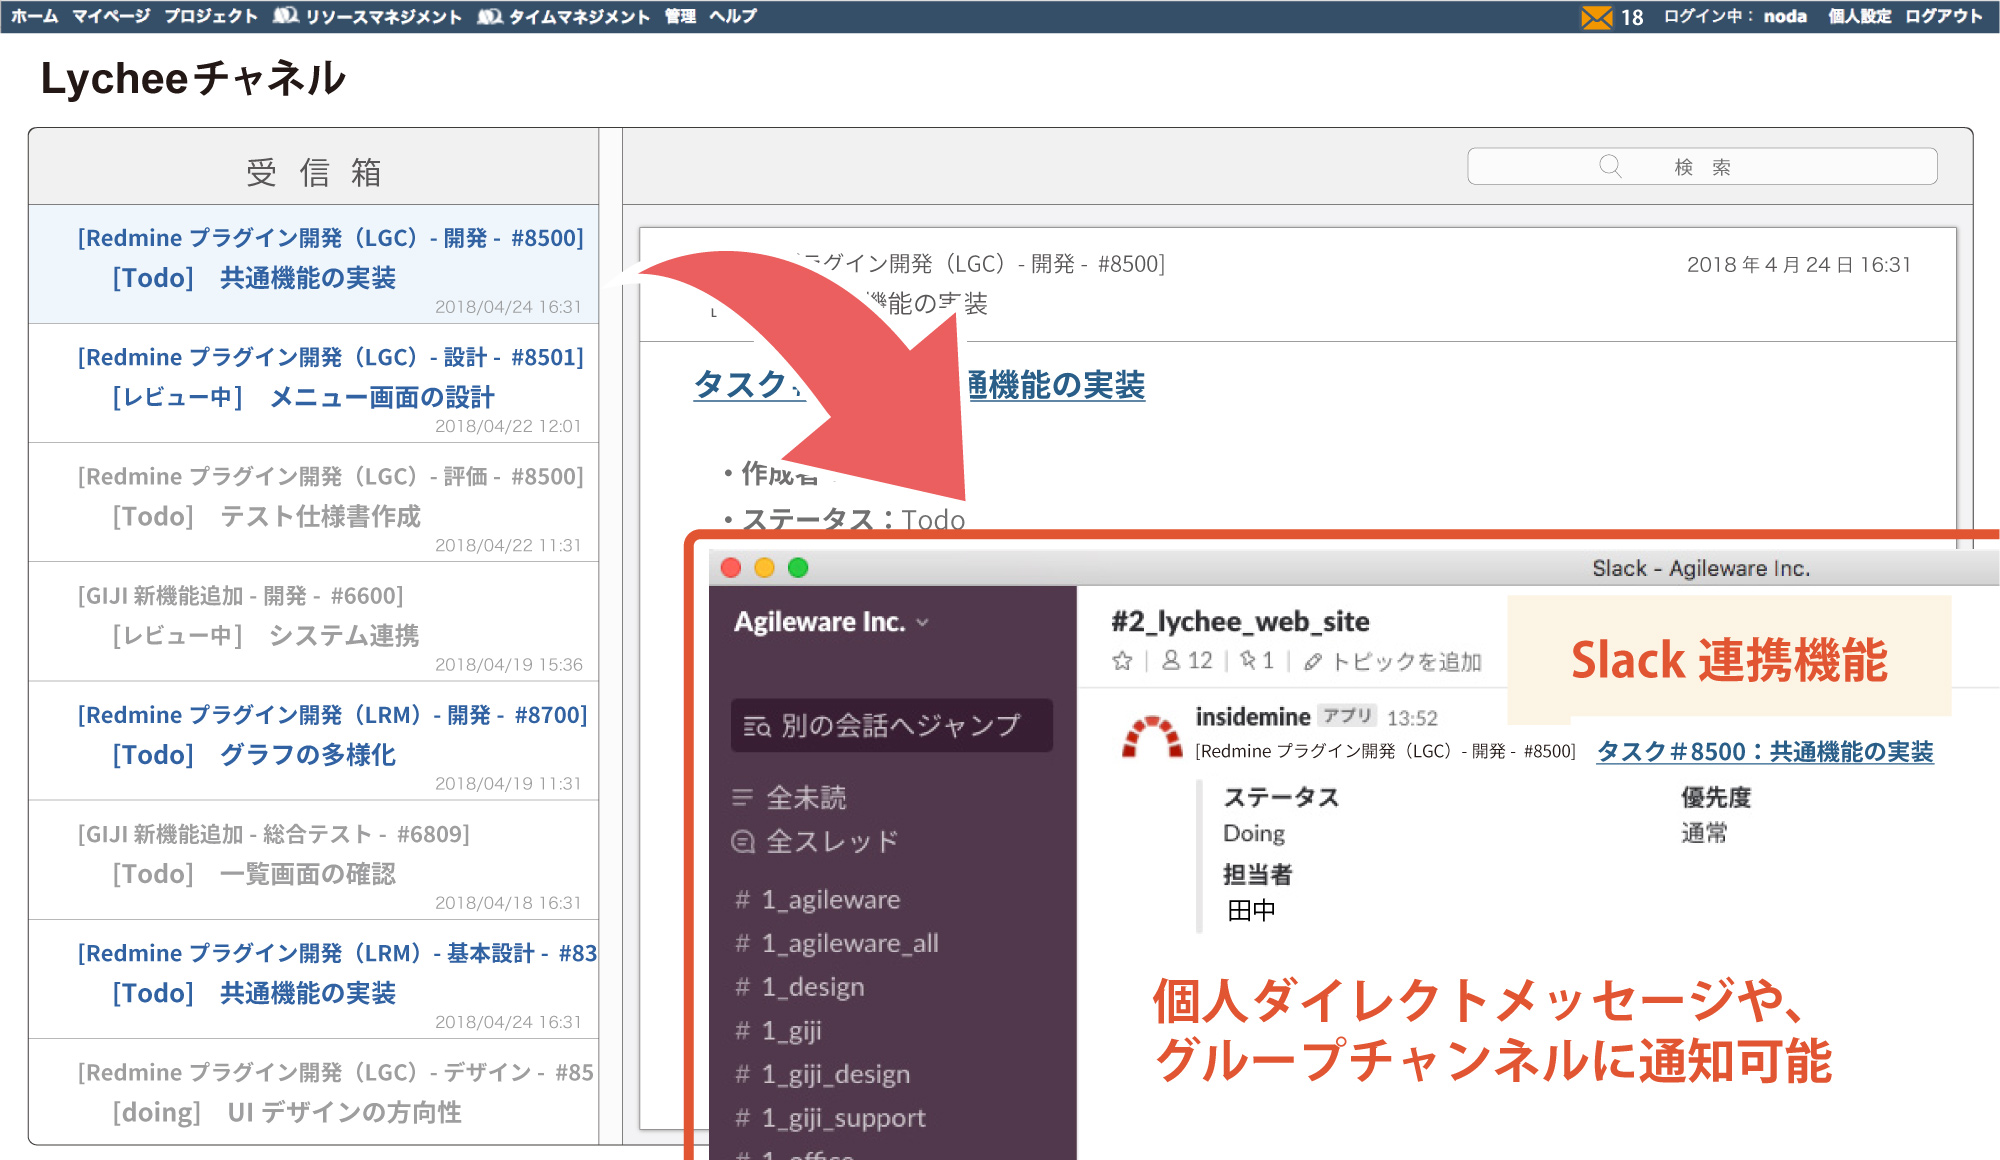Open pinned items icon showing 1
The image size is (2000, 1160).
pos(1248,661)
